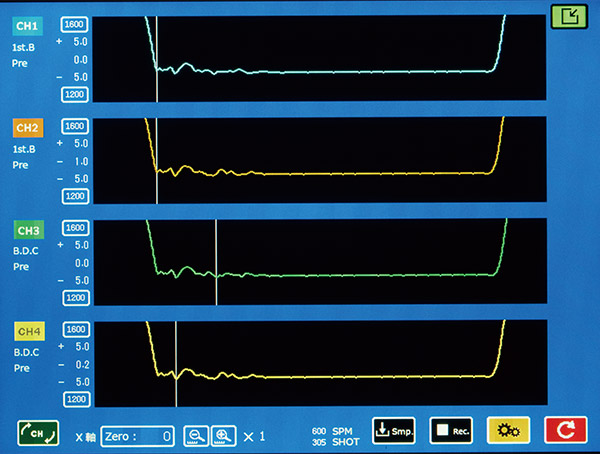Select the CH1 upper scale value 1600

tap(74, 24)
